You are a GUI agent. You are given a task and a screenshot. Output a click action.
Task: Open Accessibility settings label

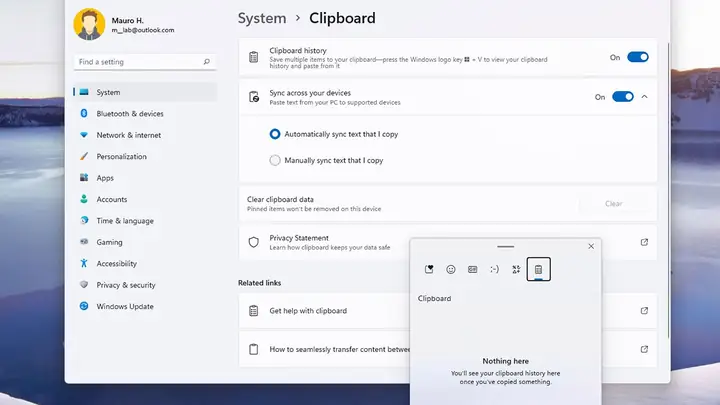click(117, 264)
